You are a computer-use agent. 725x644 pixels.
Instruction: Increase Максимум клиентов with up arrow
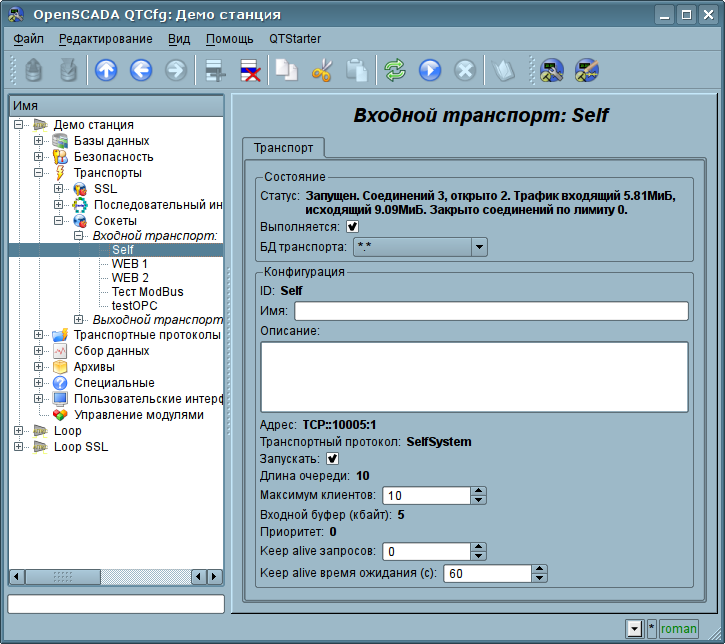click(x=479, y=491)
